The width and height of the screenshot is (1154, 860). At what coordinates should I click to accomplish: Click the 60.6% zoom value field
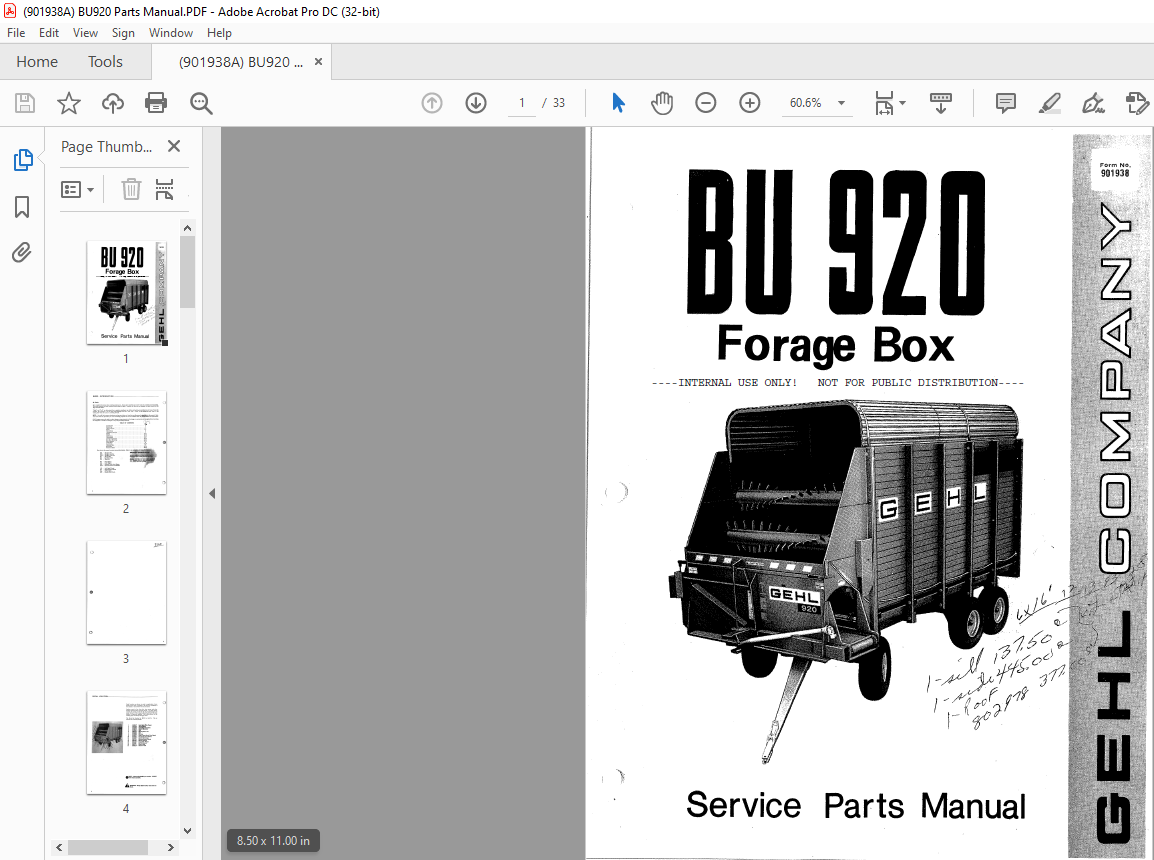[x=806, y=103]
